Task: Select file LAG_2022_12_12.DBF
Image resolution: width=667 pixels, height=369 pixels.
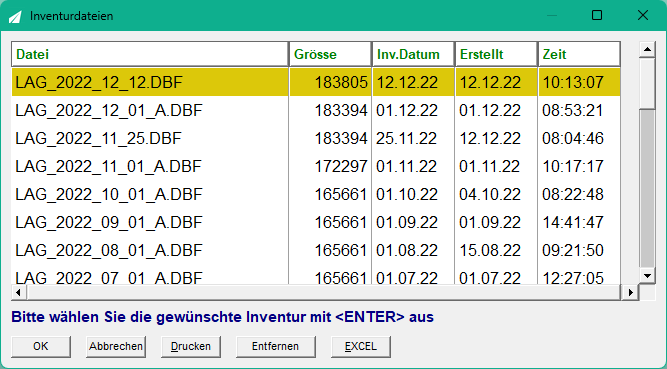Action: (x=99, y=82)
